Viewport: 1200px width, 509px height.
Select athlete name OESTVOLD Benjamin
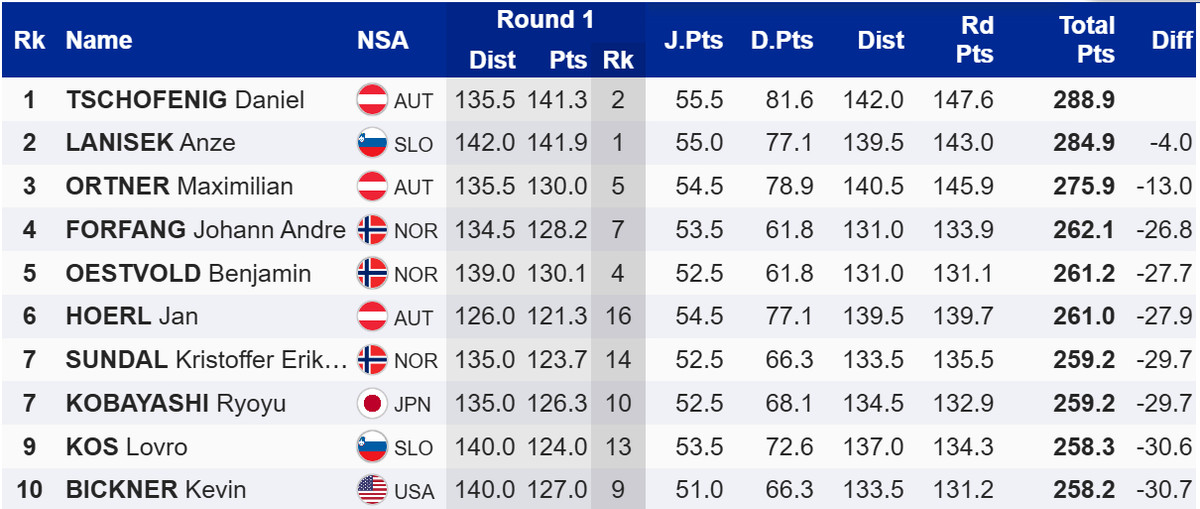tap(188, 274)
